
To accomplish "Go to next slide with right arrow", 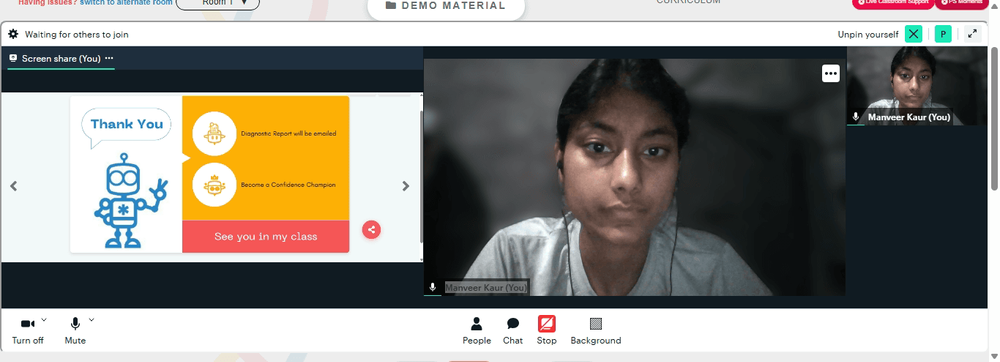I will (x=406, y=186).
